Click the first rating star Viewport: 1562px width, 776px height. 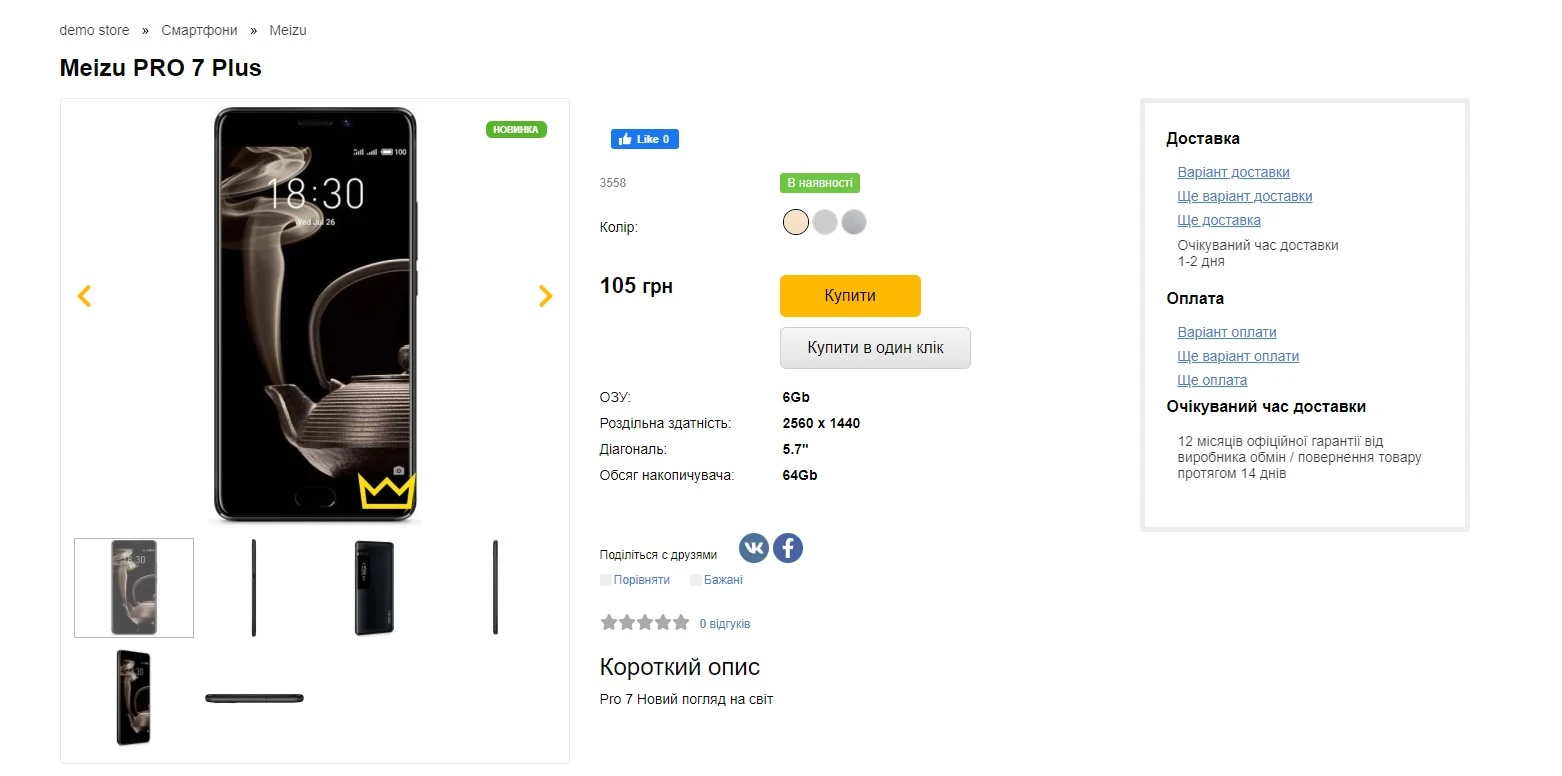point(609,623)
